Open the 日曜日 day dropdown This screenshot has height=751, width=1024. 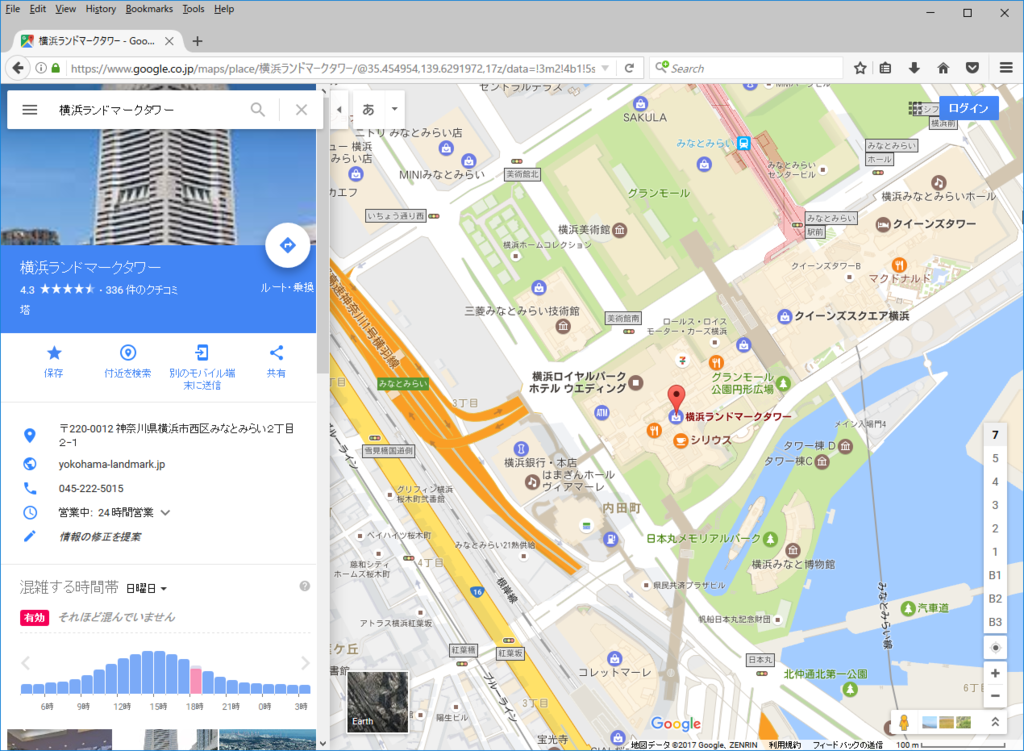coord(146,588)
